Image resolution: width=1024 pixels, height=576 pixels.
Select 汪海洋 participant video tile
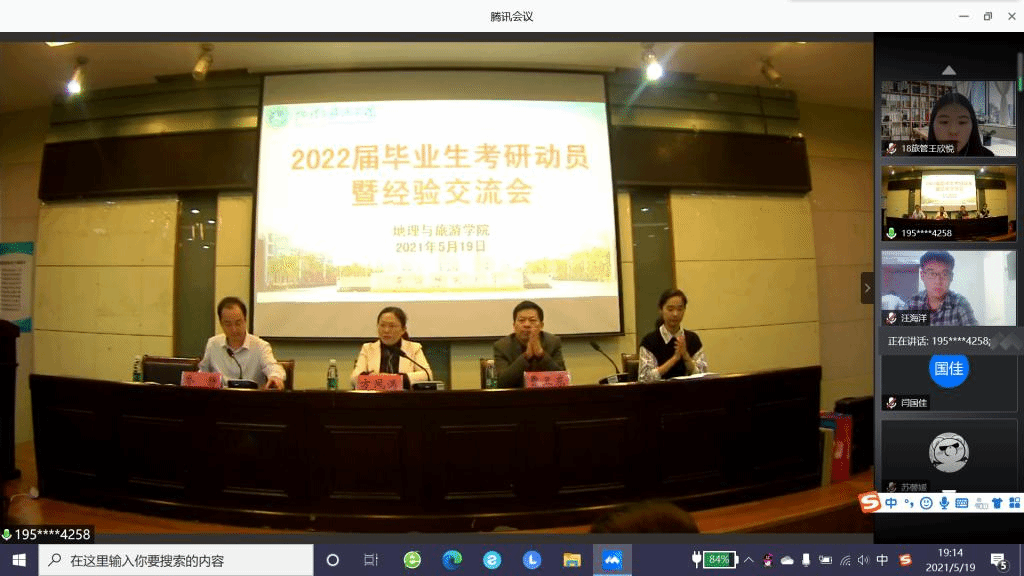948,287
